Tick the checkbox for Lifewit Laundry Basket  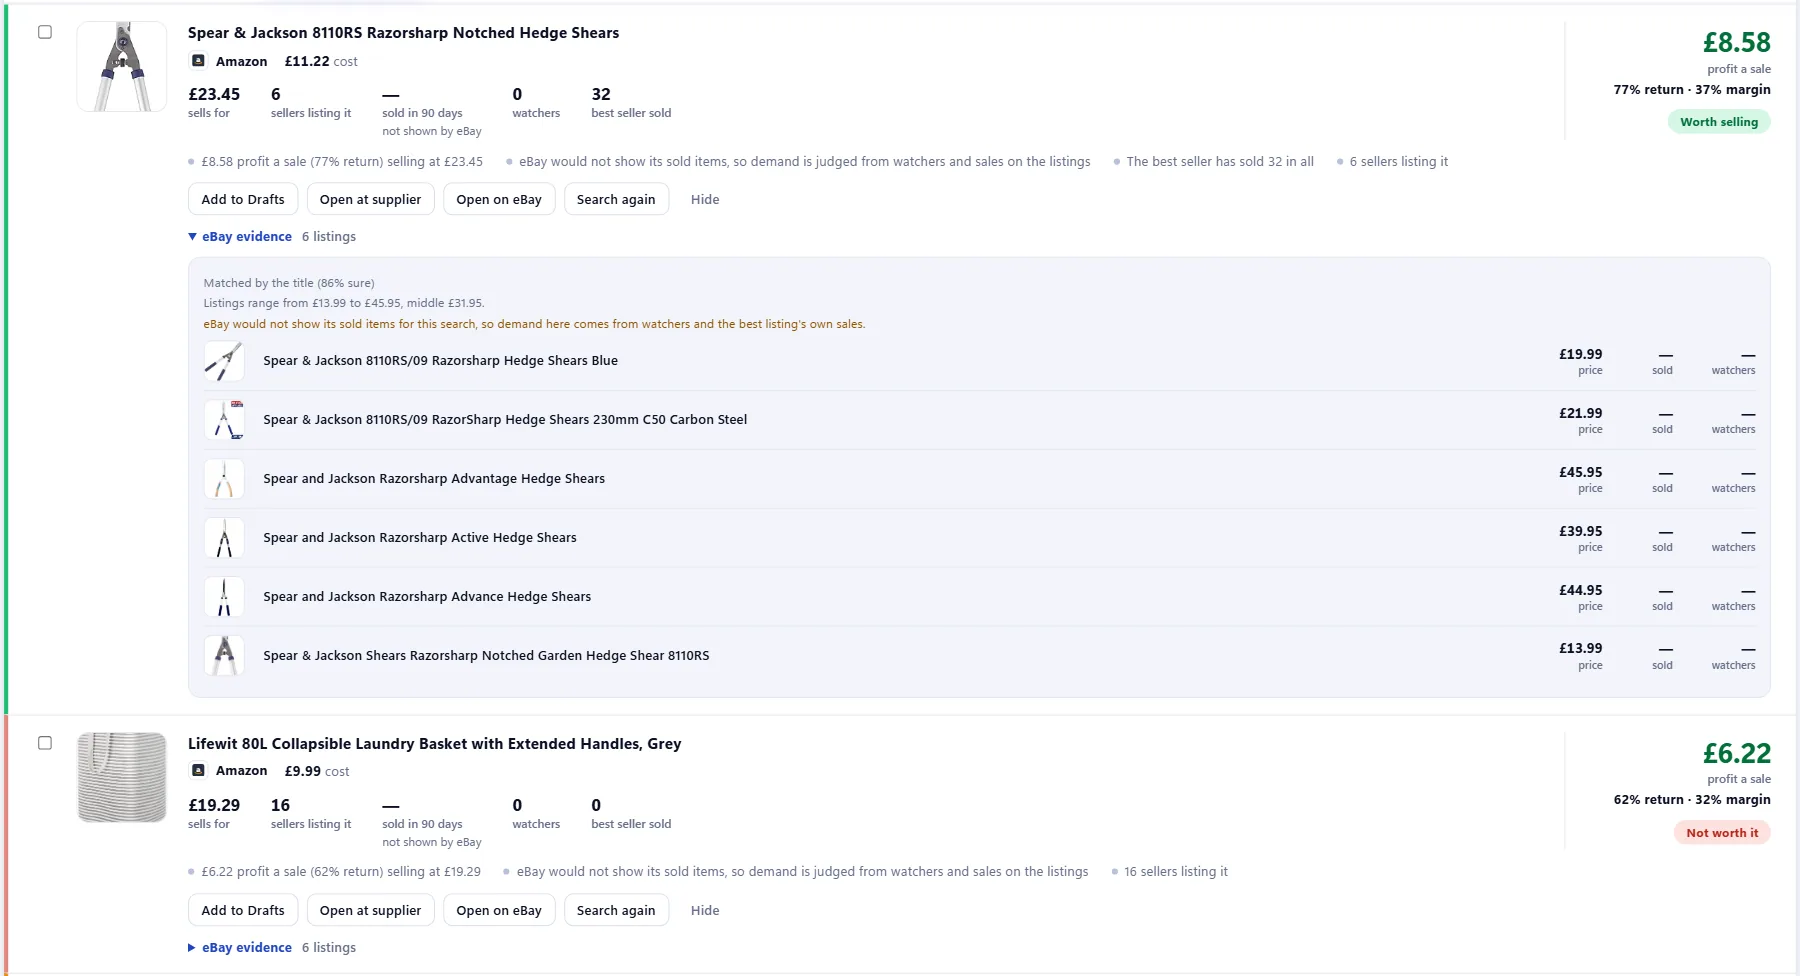coord(45,743)
